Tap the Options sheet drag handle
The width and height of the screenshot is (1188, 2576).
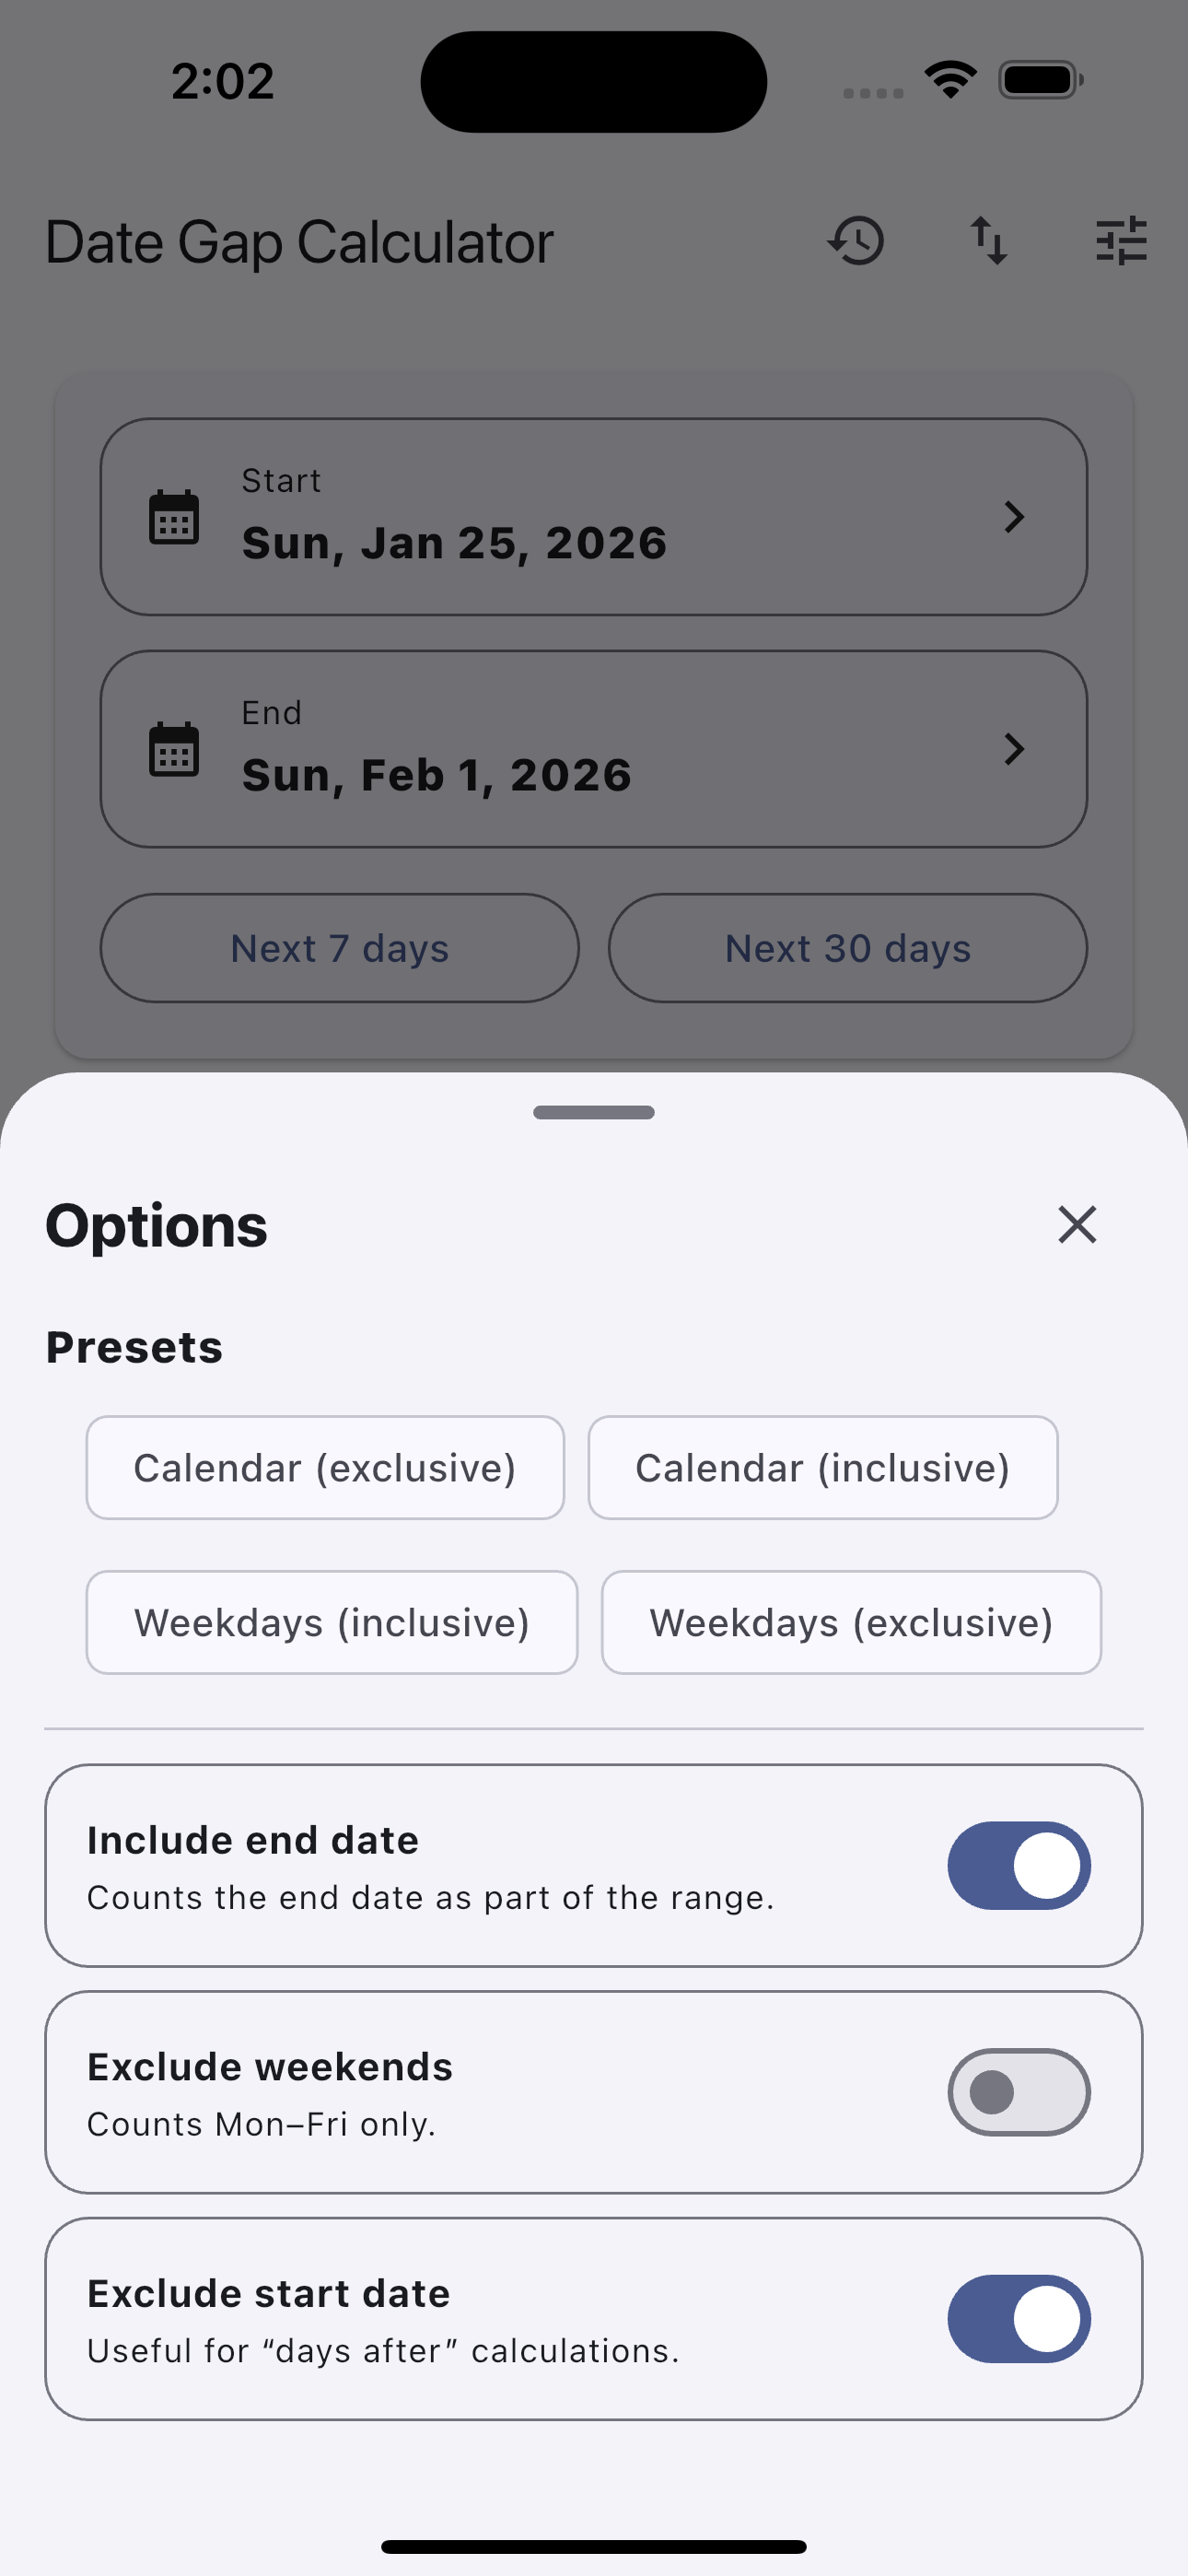click(594, 1112)
